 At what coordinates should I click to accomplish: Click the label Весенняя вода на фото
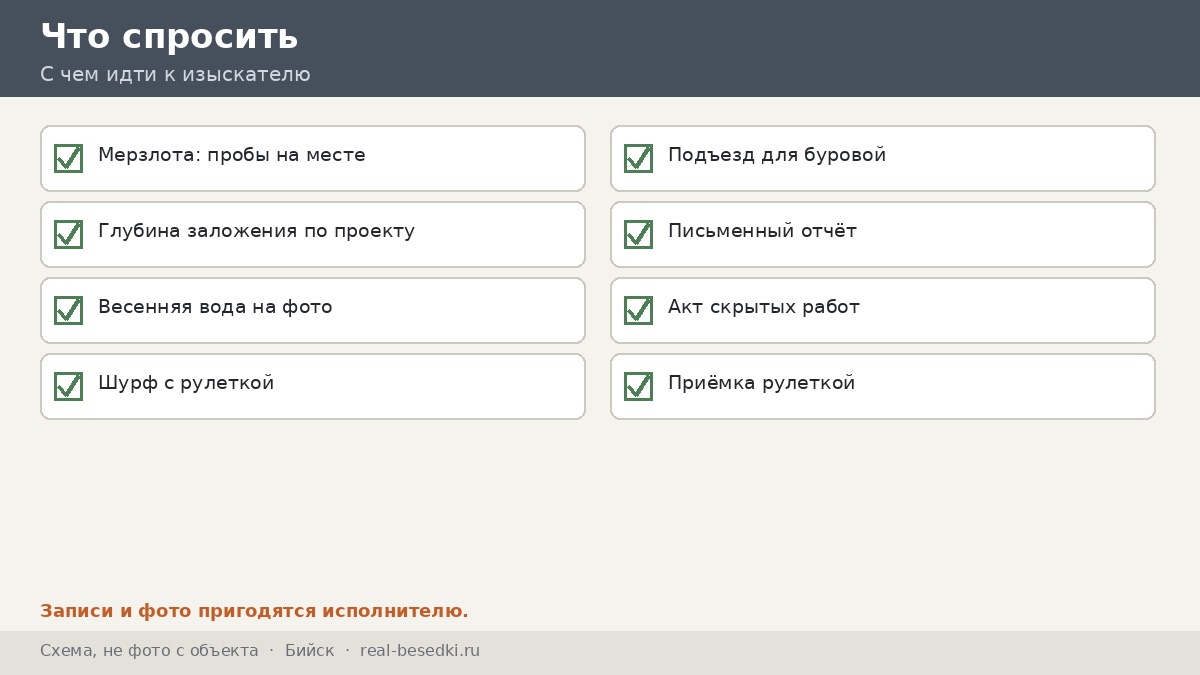click(215, 307)
